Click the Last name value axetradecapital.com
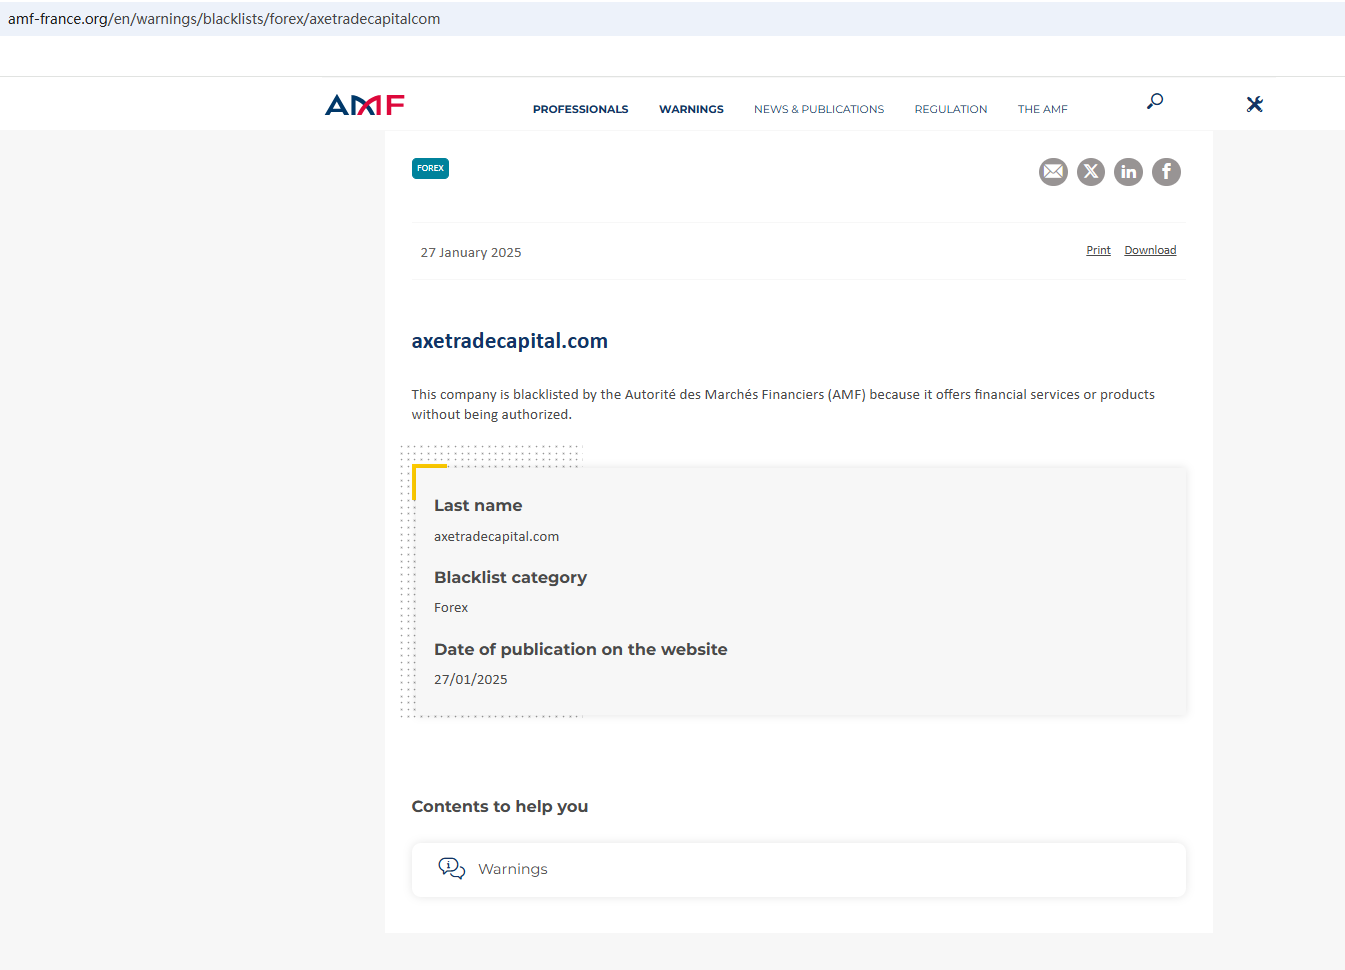The image size is (1345, 970). (x=497, y=537)
